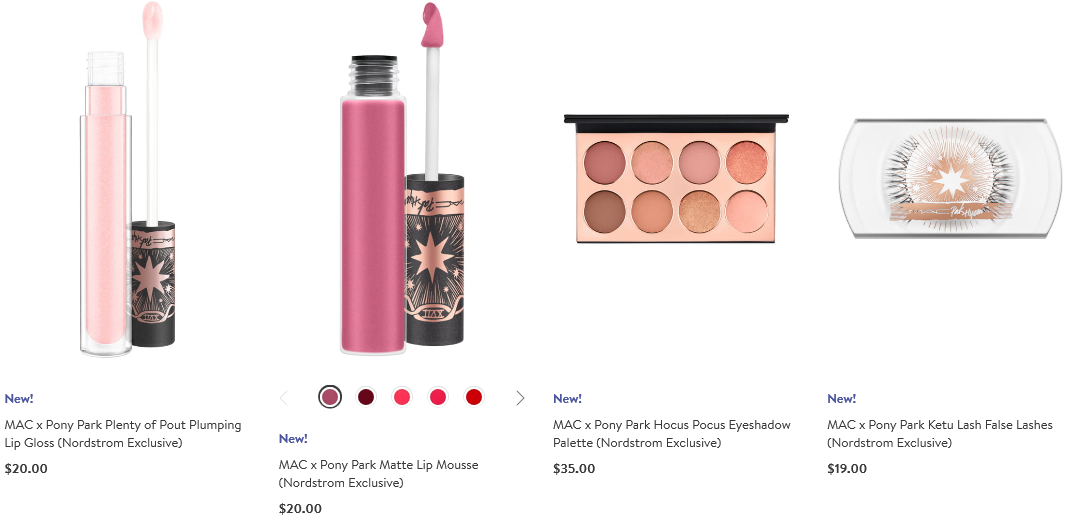The height and width of the screenshot is (522, 1077).
Task: Click the eight-pan eyeshadow palette image
Action: click(x=676, y=179)
